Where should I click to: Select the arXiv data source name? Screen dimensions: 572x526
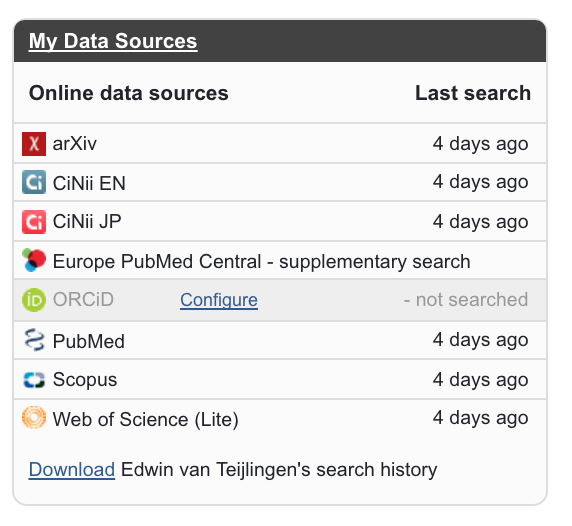click(x=75, y=144)
